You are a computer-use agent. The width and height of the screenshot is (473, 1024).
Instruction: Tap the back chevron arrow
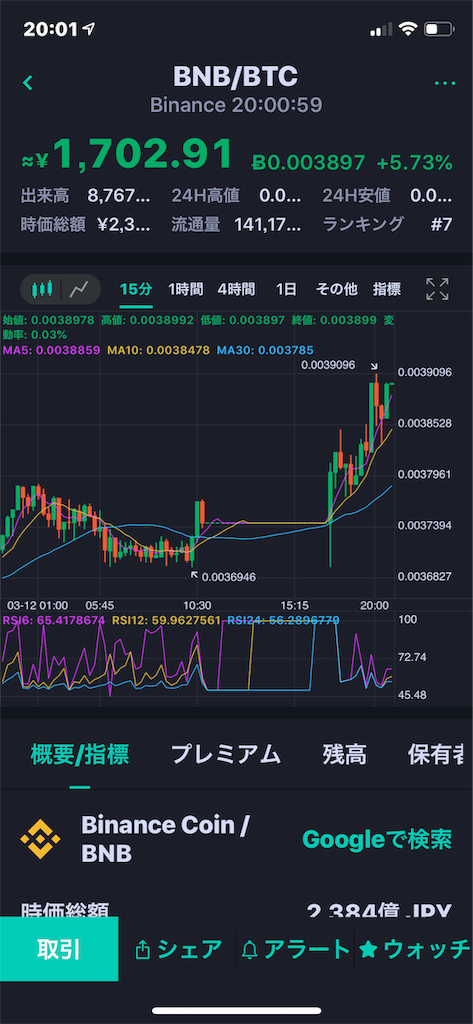pos(27,83)
